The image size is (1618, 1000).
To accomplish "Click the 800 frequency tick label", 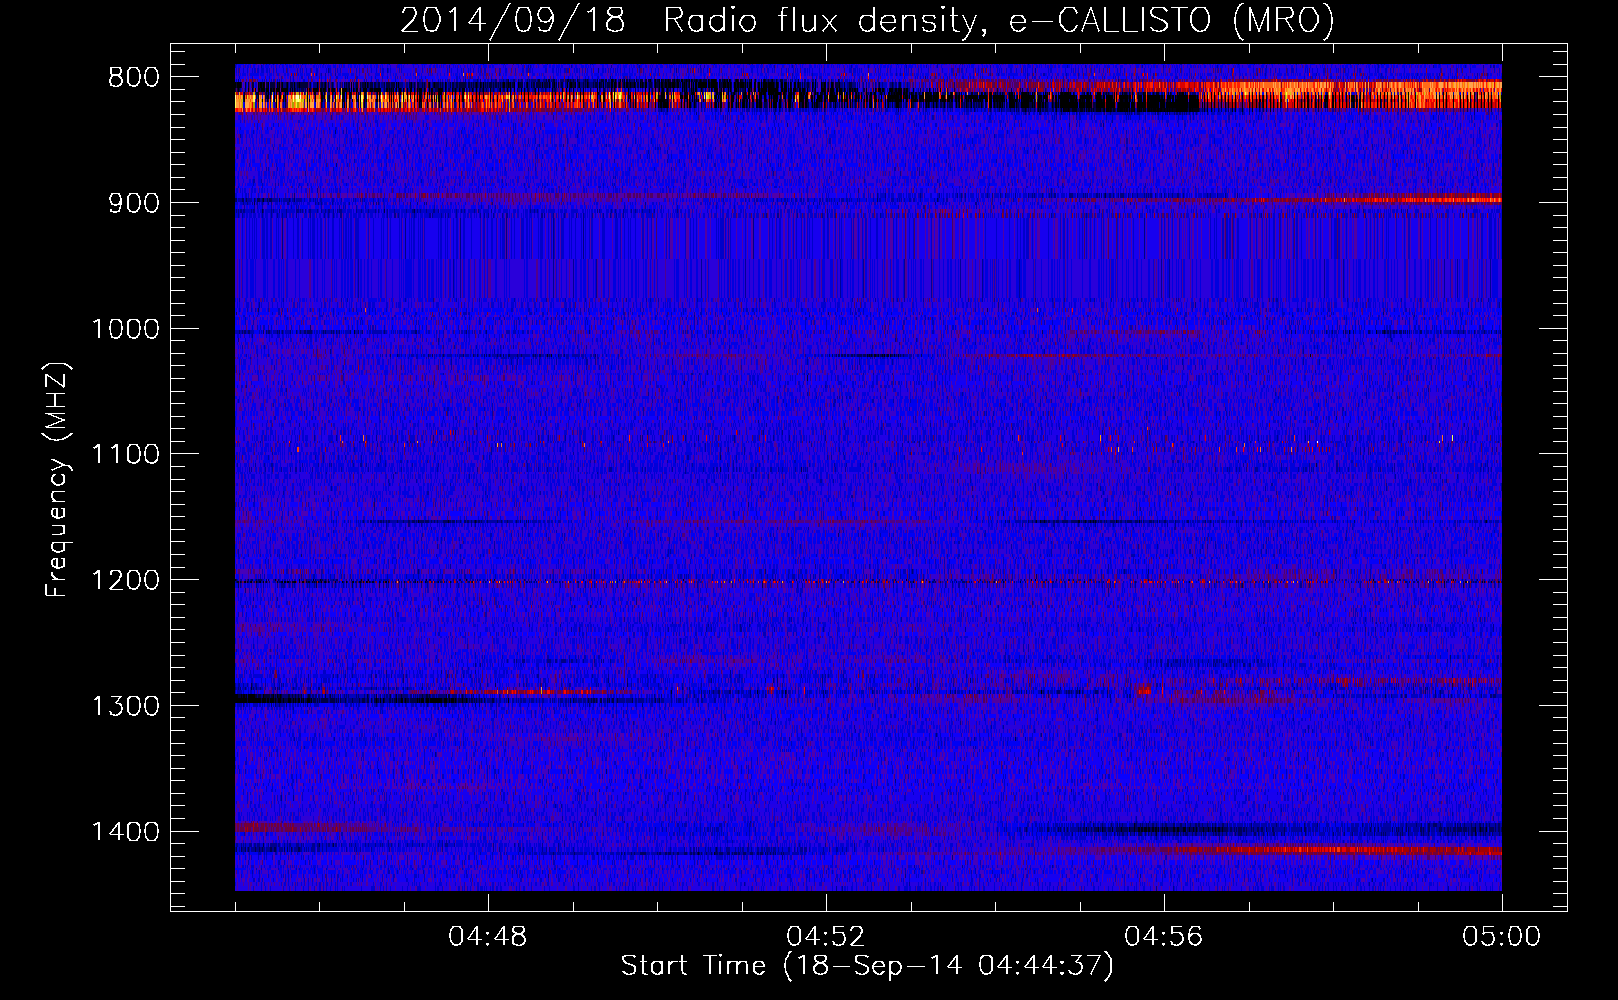I will 134,78.
